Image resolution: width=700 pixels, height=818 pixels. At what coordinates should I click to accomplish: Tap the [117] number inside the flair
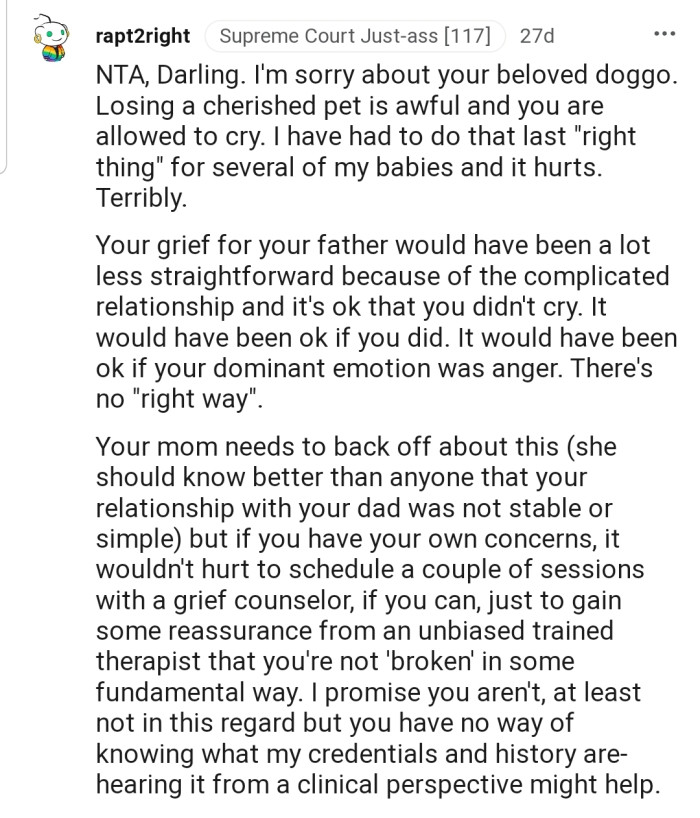click(x=467, y=36)
